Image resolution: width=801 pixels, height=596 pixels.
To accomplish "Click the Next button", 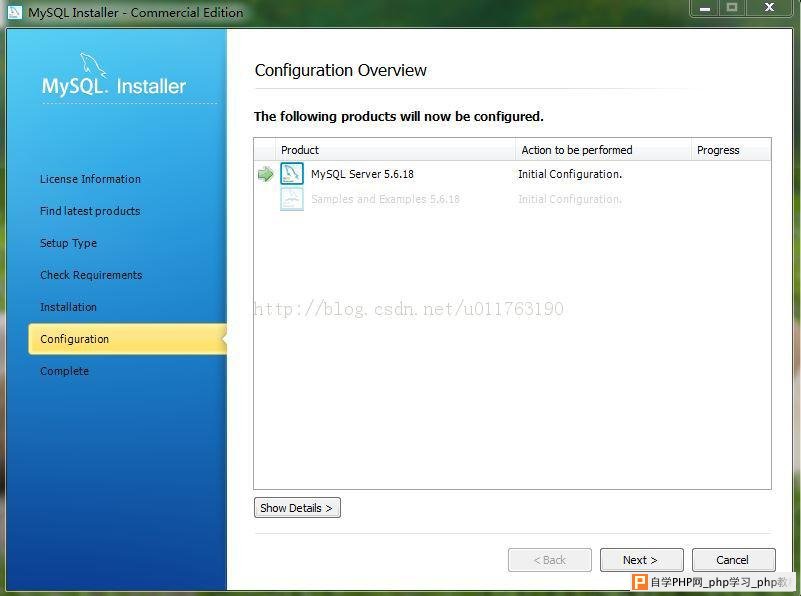I will (x=642, y=560).
